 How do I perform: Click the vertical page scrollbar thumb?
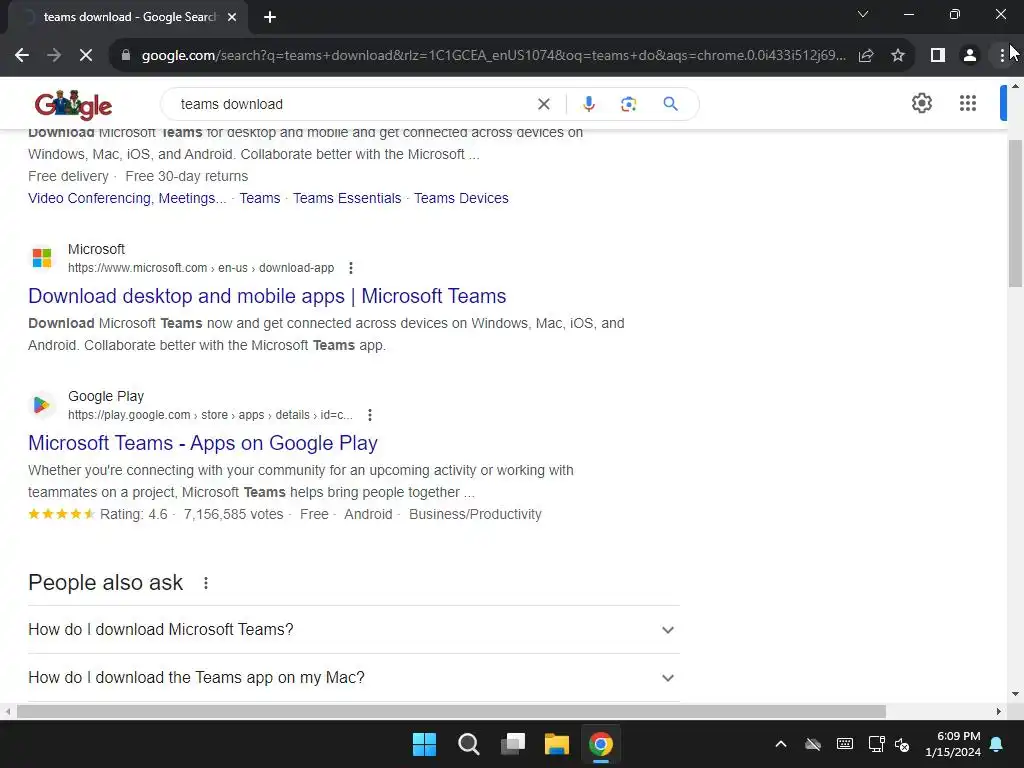tap(1016, 213)
